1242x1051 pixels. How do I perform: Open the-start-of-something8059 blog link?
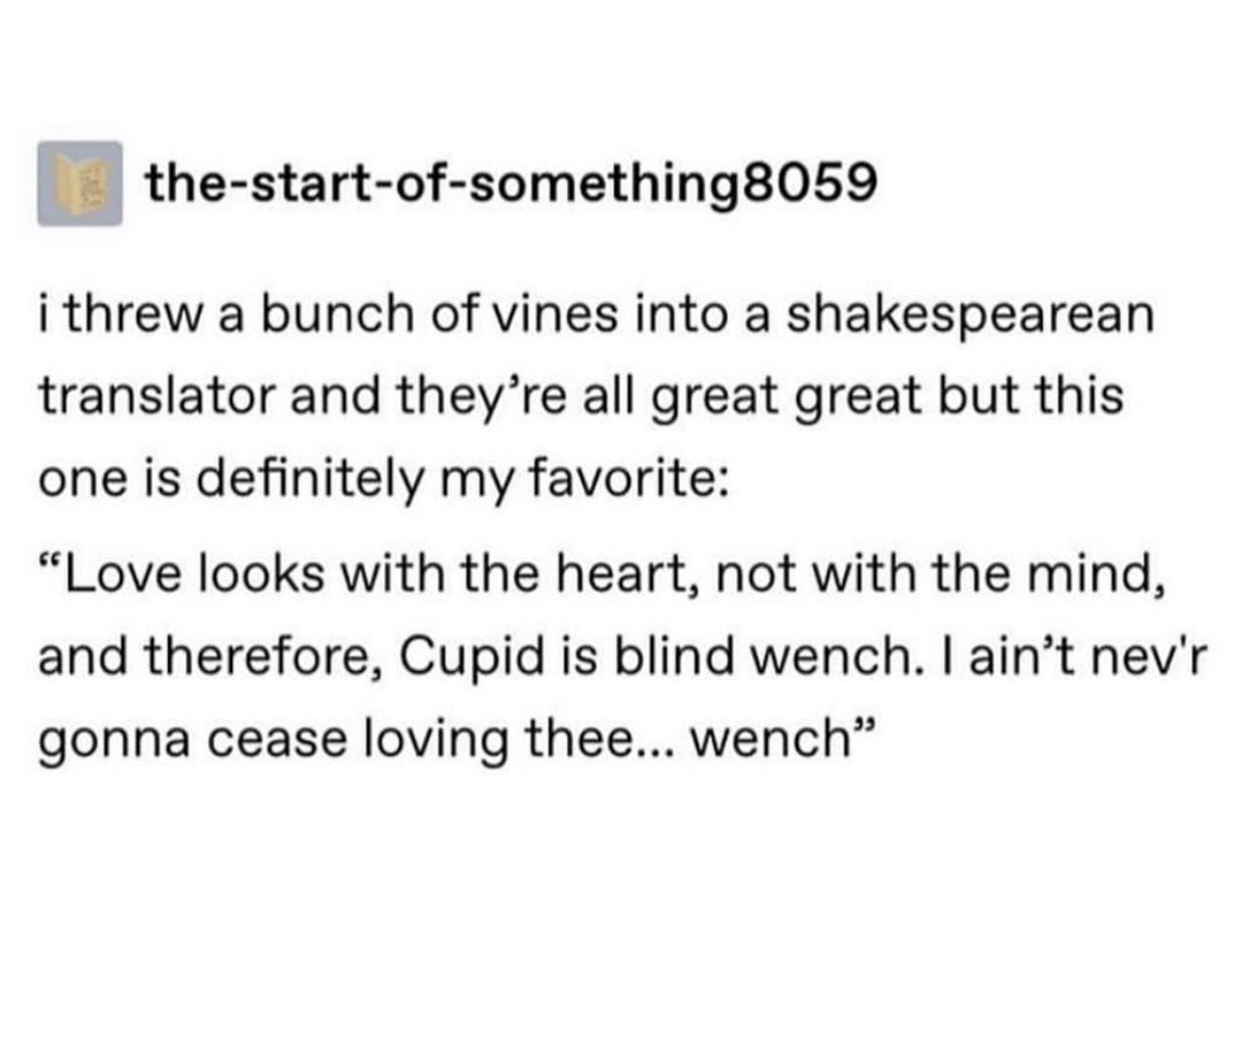pos(512,184)
